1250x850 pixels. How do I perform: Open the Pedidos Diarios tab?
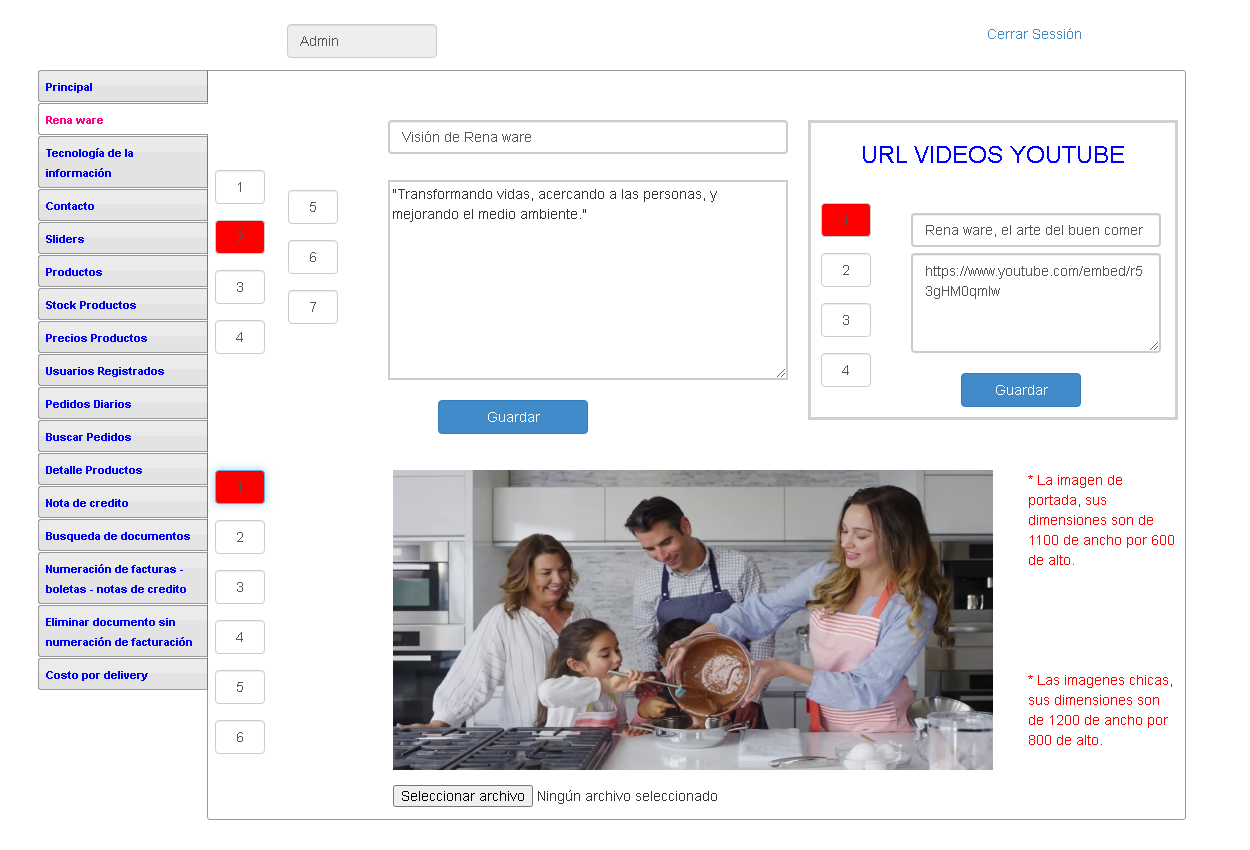pyautogui.click(x=88, y=404)
